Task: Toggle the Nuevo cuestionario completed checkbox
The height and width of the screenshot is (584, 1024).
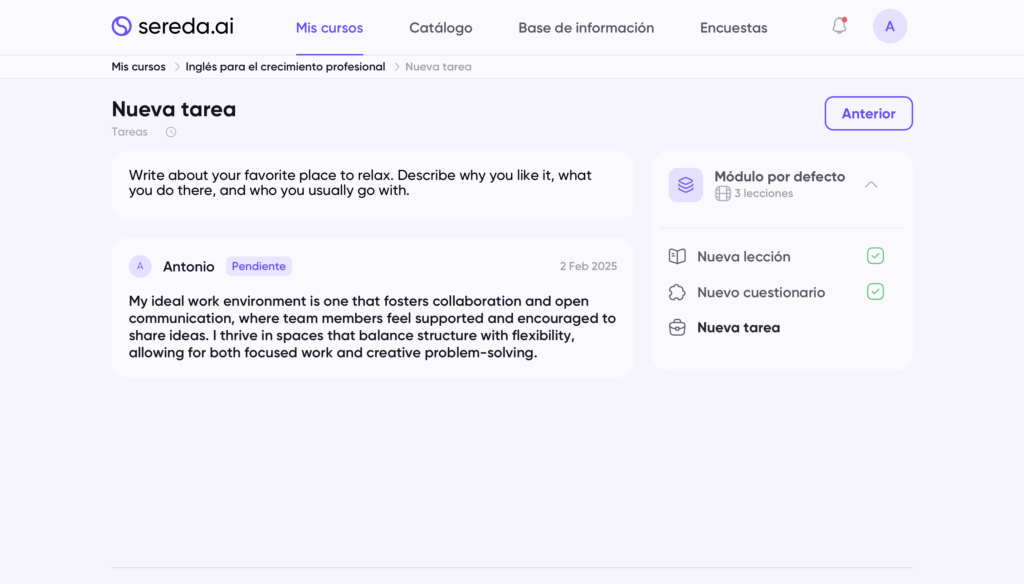Action: pos(875,292)
